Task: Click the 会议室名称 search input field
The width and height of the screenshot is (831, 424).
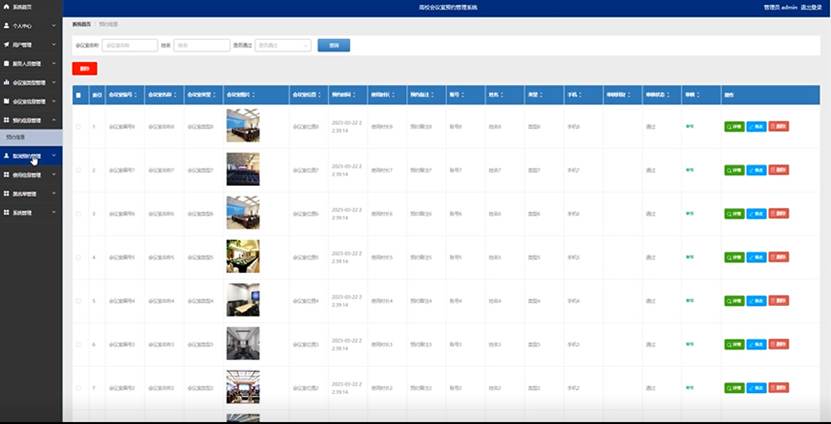Action: point(130,46)
